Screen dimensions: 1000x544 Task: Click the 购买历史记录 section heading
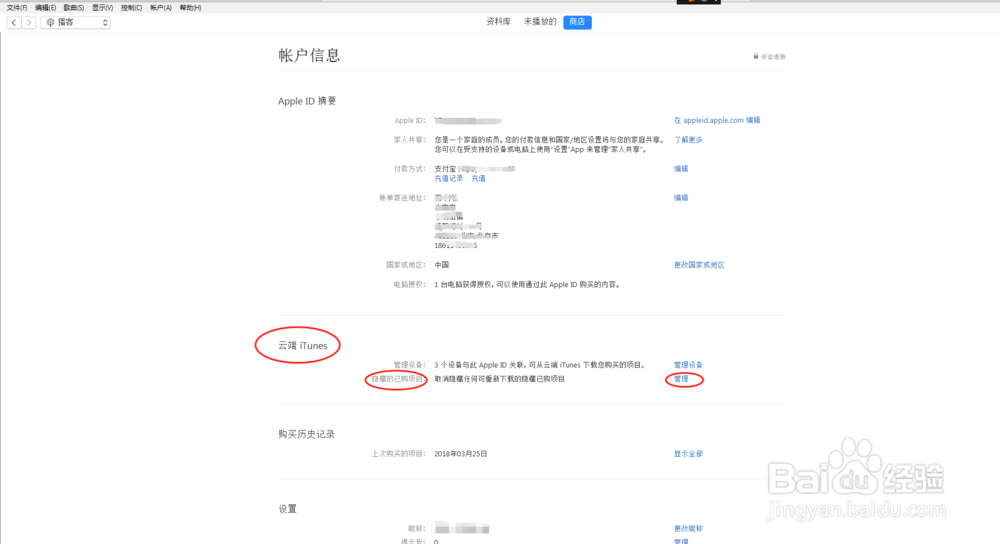306,434
